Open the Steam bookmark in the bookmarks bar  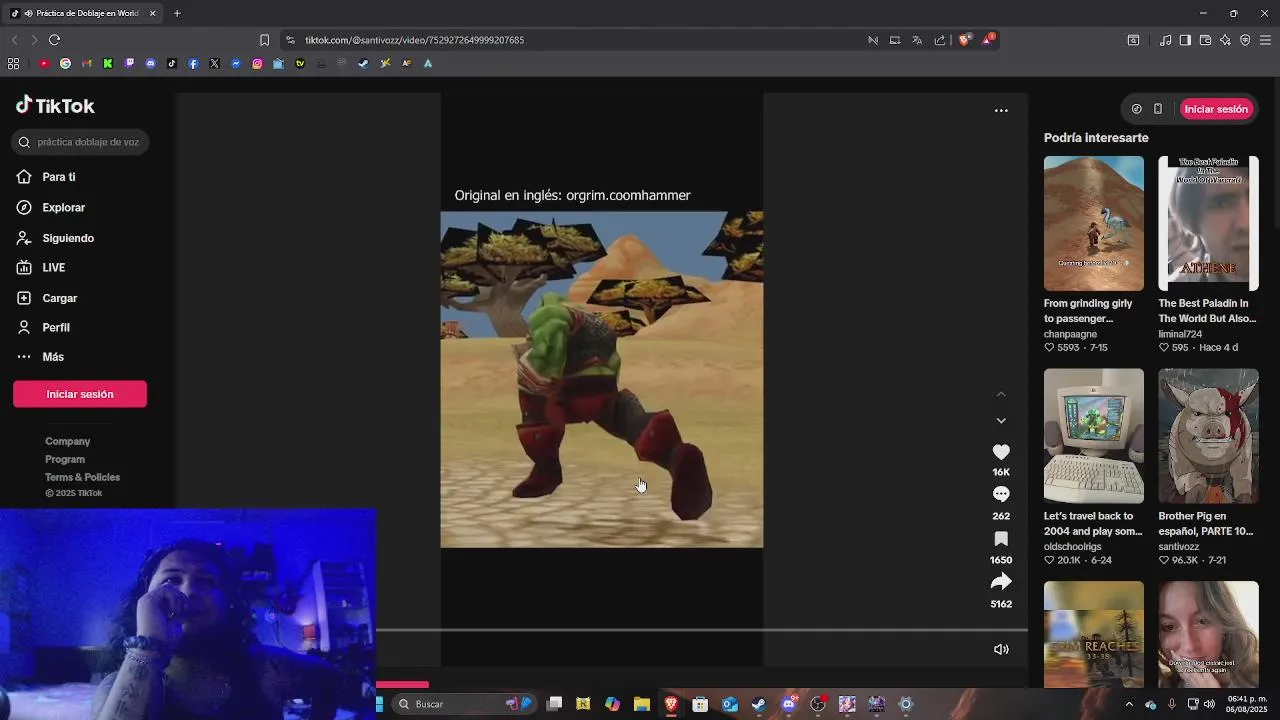click(363, 63)
